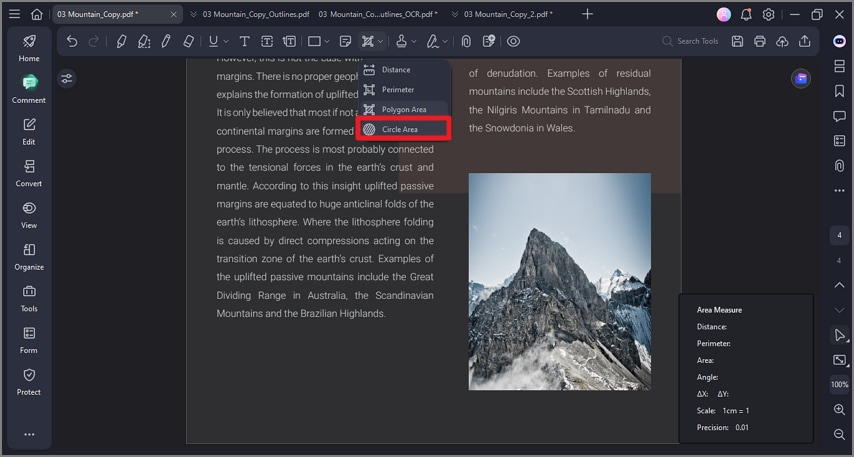Open the Comment section in left sidebar

[29, 89]
